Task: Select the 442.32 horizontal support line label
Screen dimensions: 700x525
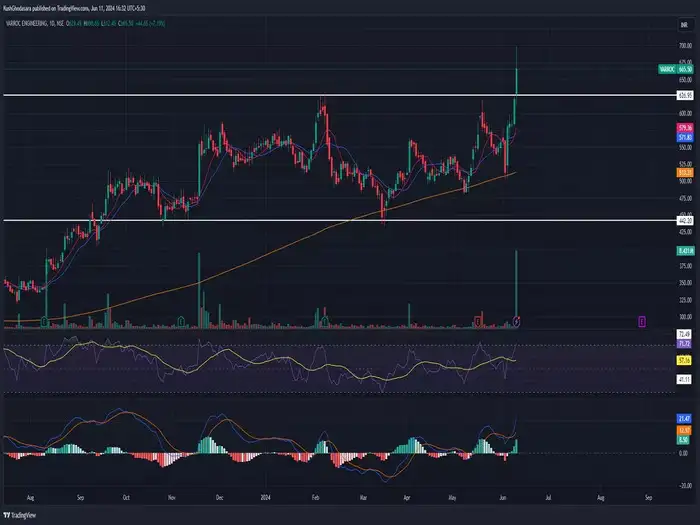Action: pos(686,220)
